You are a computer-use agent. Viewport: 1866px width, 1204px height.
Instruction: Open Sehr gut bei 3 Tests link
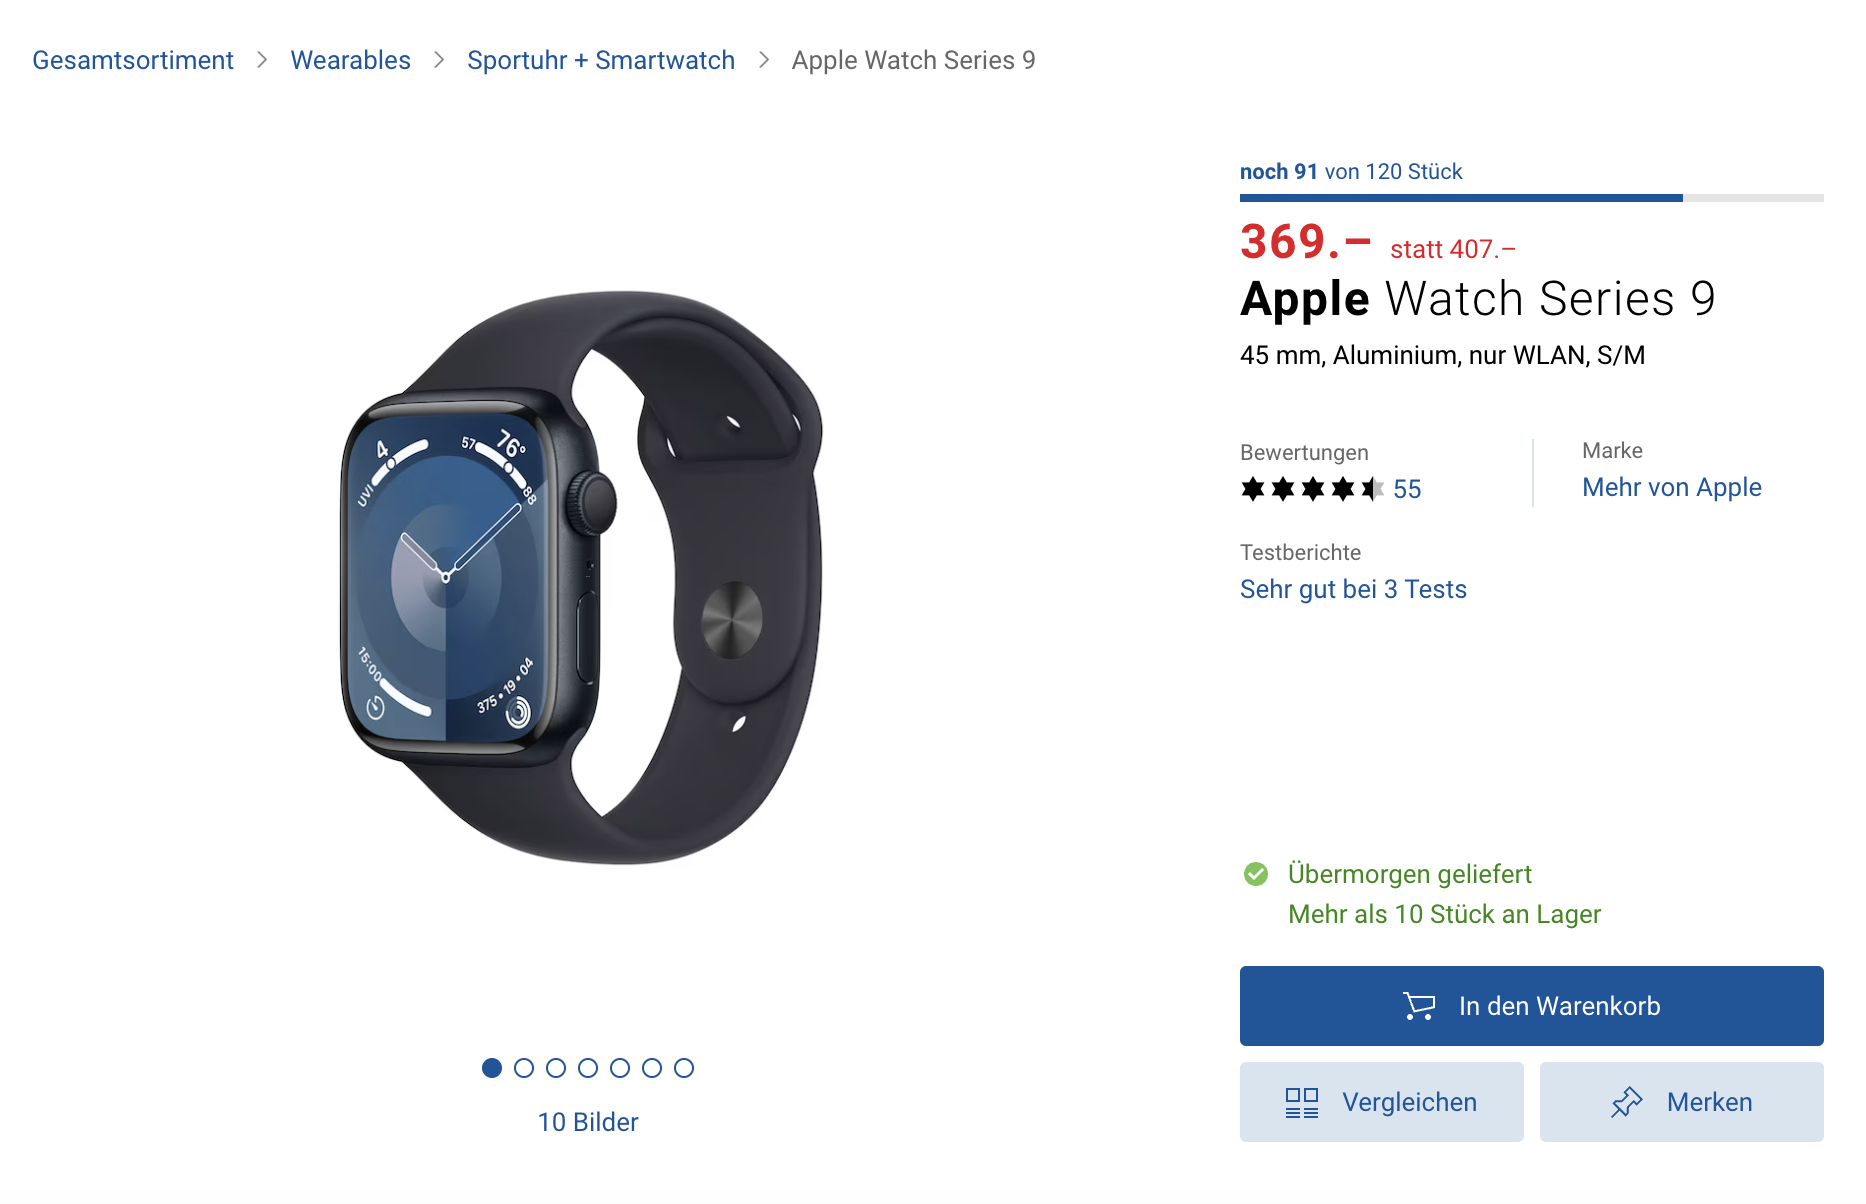click(1353, 589)
